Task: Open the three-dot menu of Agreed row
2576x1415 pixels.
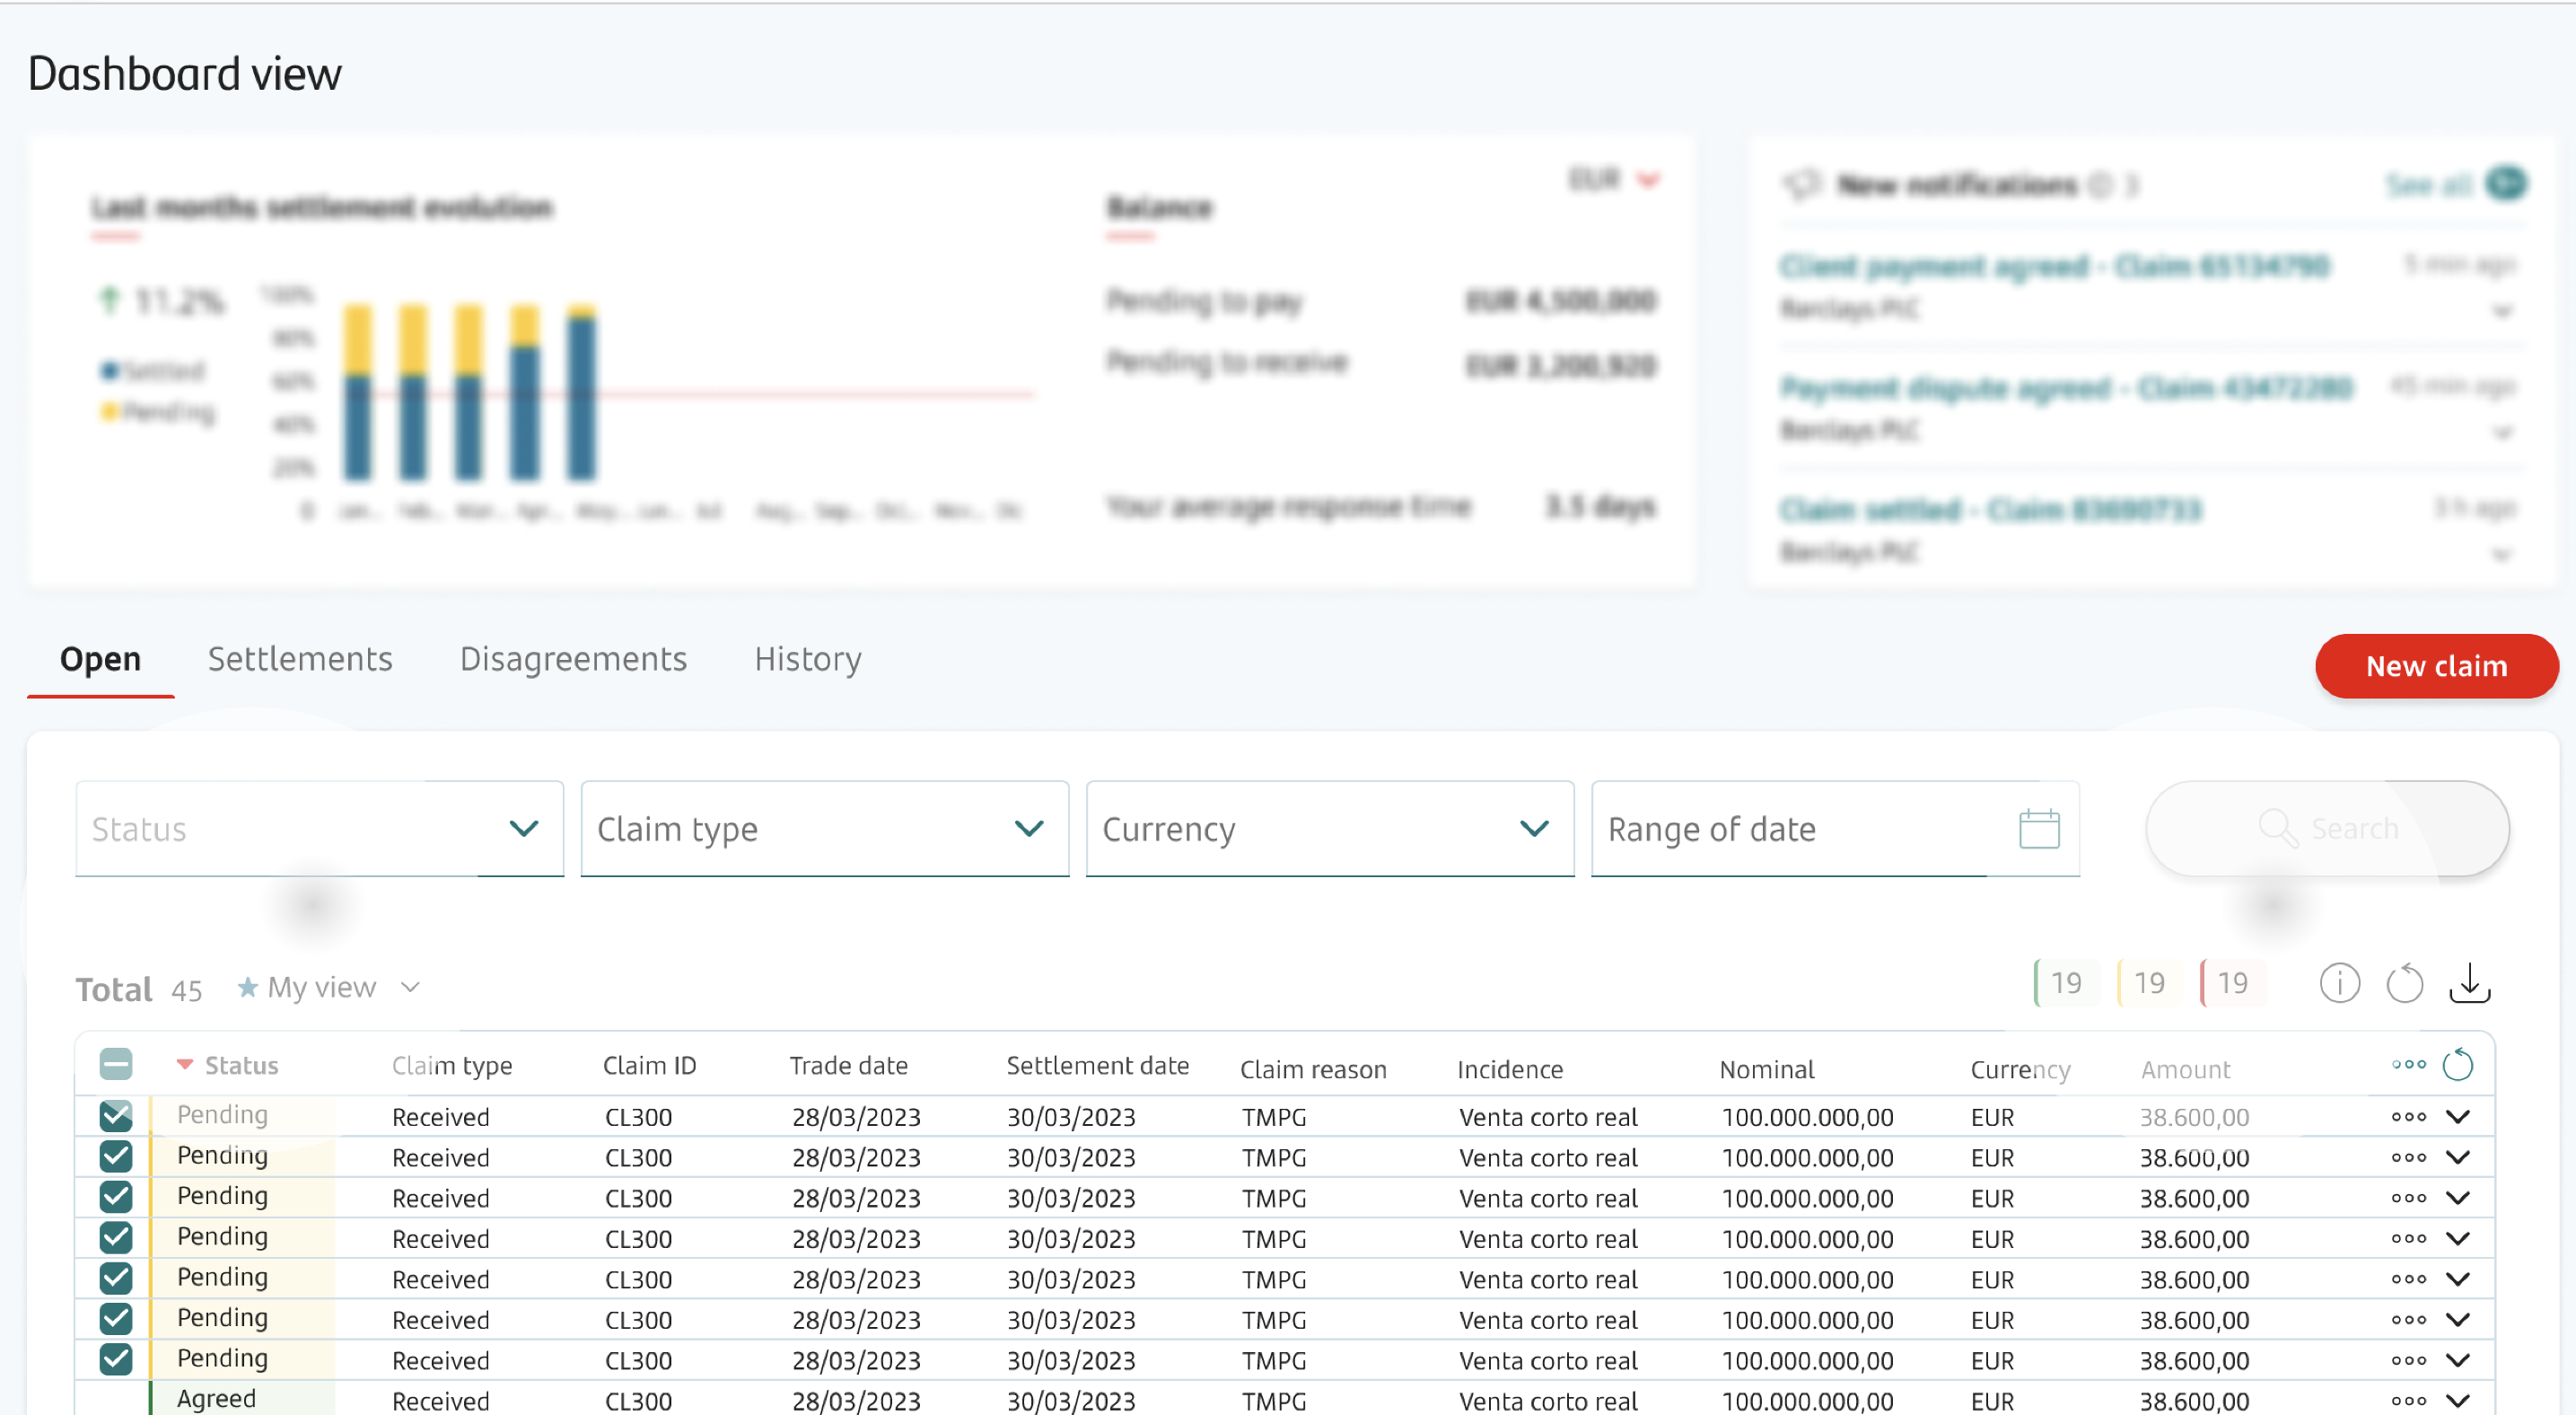Action: pos(2408,1400)
